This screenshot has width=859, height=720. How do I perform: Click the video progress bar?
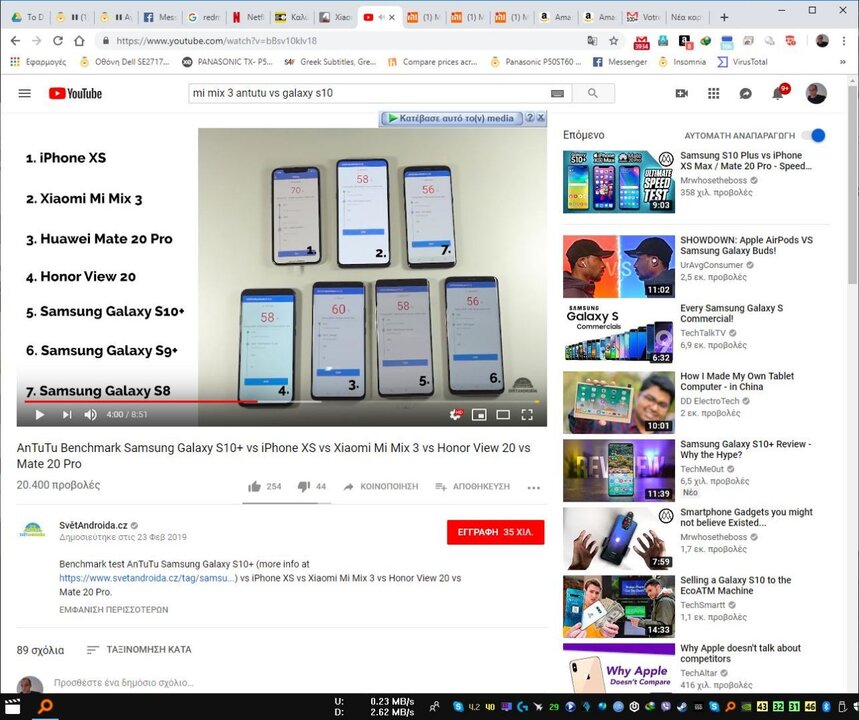(282, 402)
